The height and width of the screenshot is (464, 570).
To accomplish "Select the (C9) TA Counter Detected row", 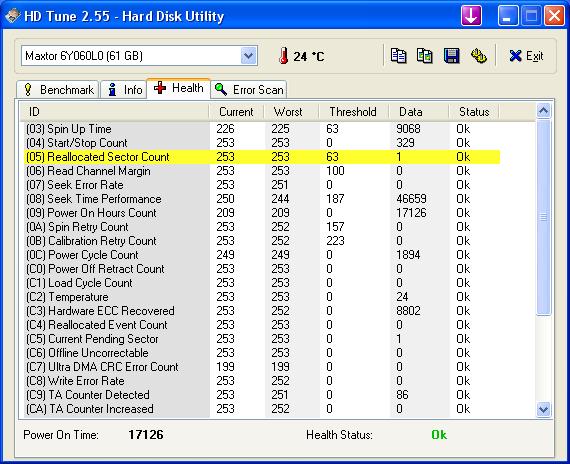I will (x=262, y=395).
